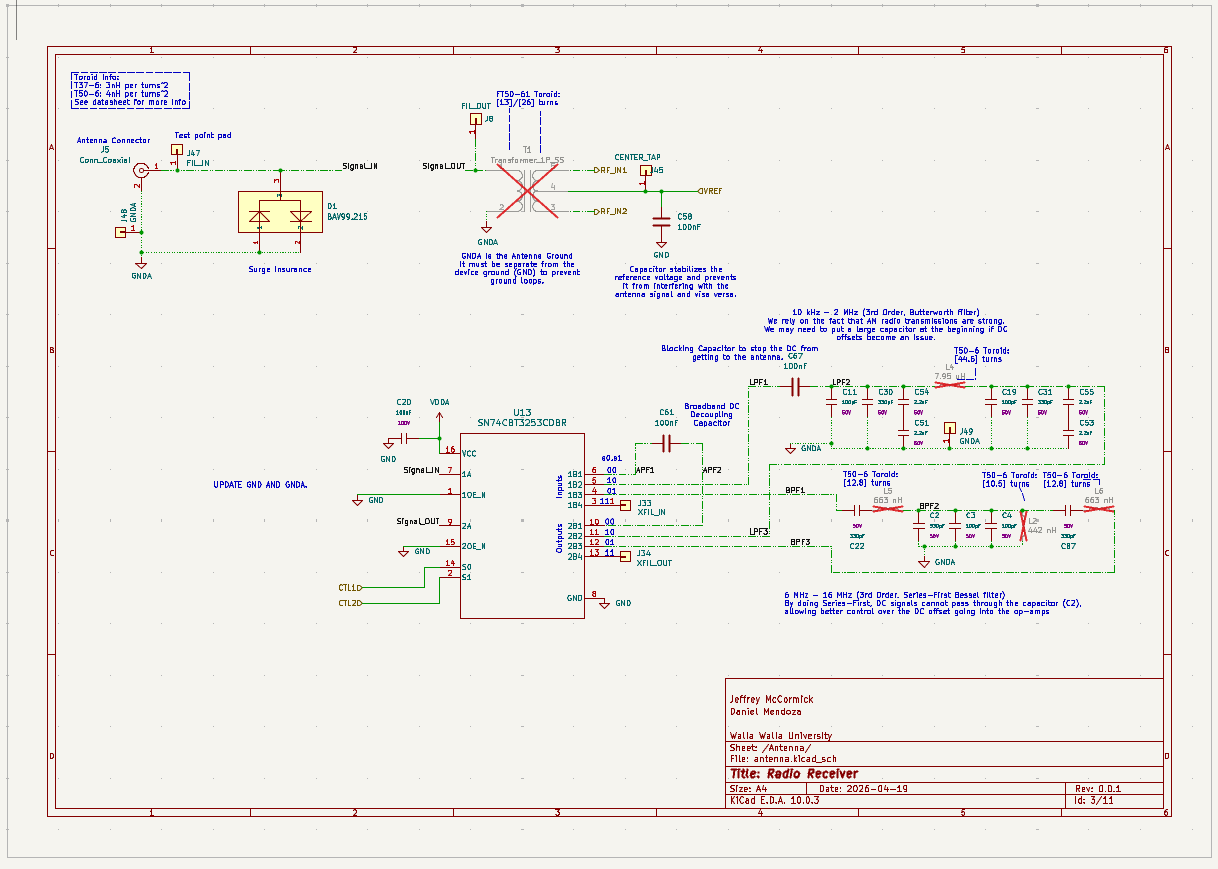Click the 'Broadband DC Decoupling Capacitor' note
Image resolution: width=1218 pixels, height=869 pixels.
711,415
